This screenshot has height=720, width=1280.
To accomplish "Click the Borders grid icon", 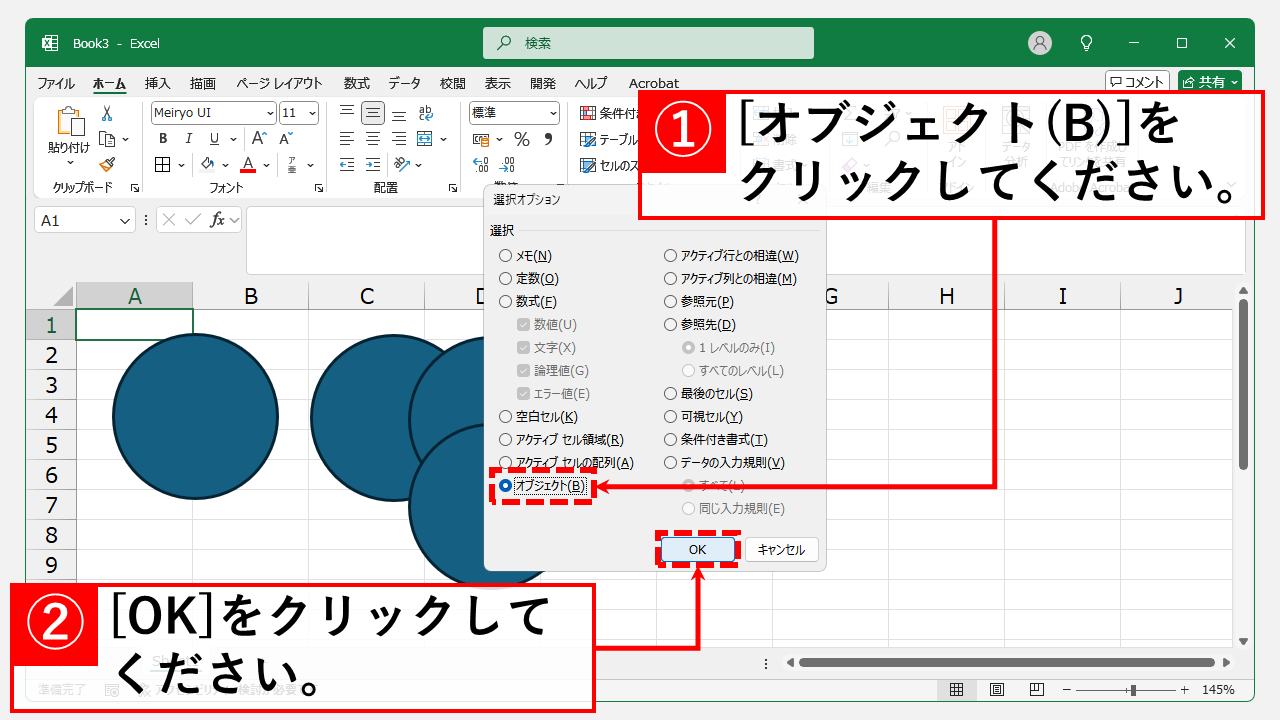I will click(163, 164).
